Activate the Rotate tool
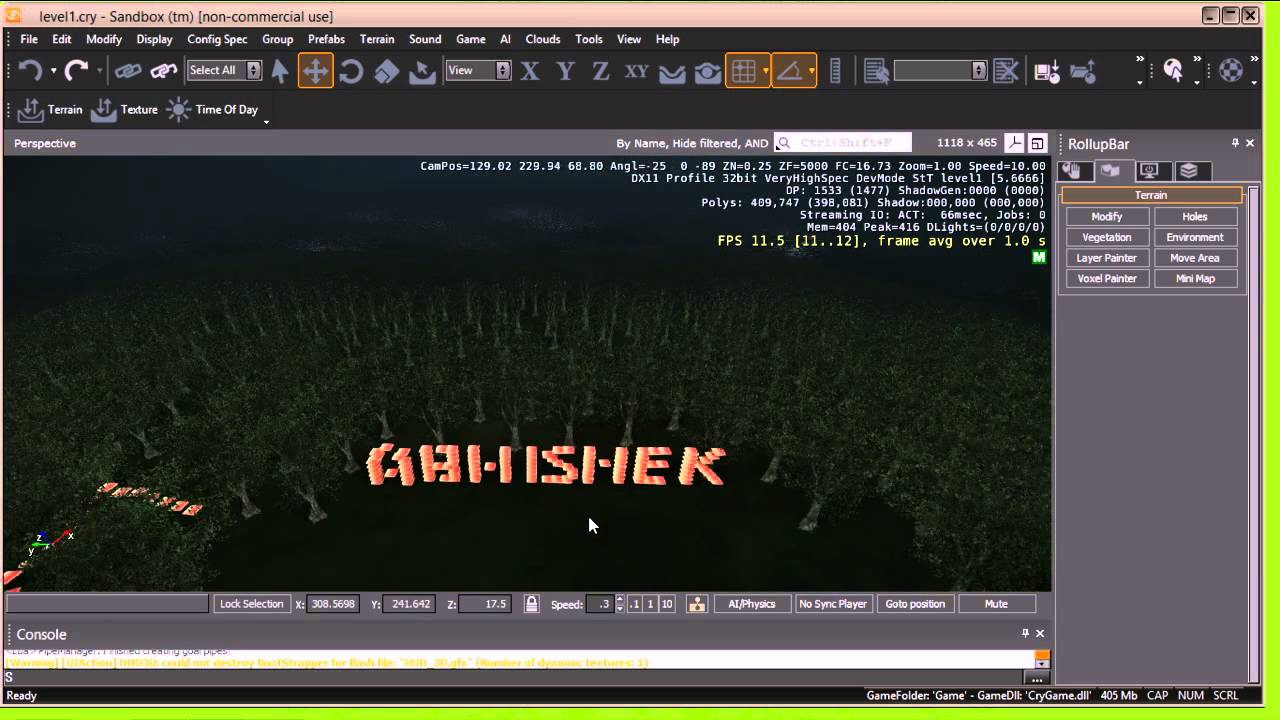 pyautogui.click(x=351, y=70)
